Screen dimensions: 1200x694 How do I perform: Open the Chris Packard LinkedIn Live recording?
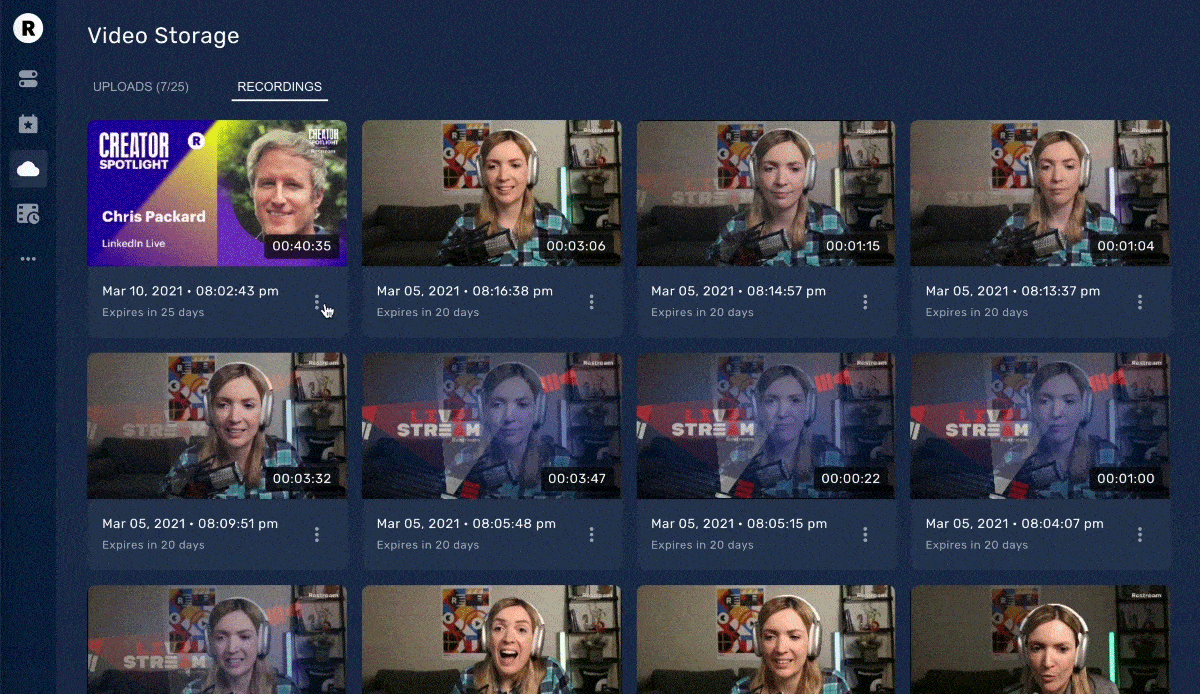(217, 193)
